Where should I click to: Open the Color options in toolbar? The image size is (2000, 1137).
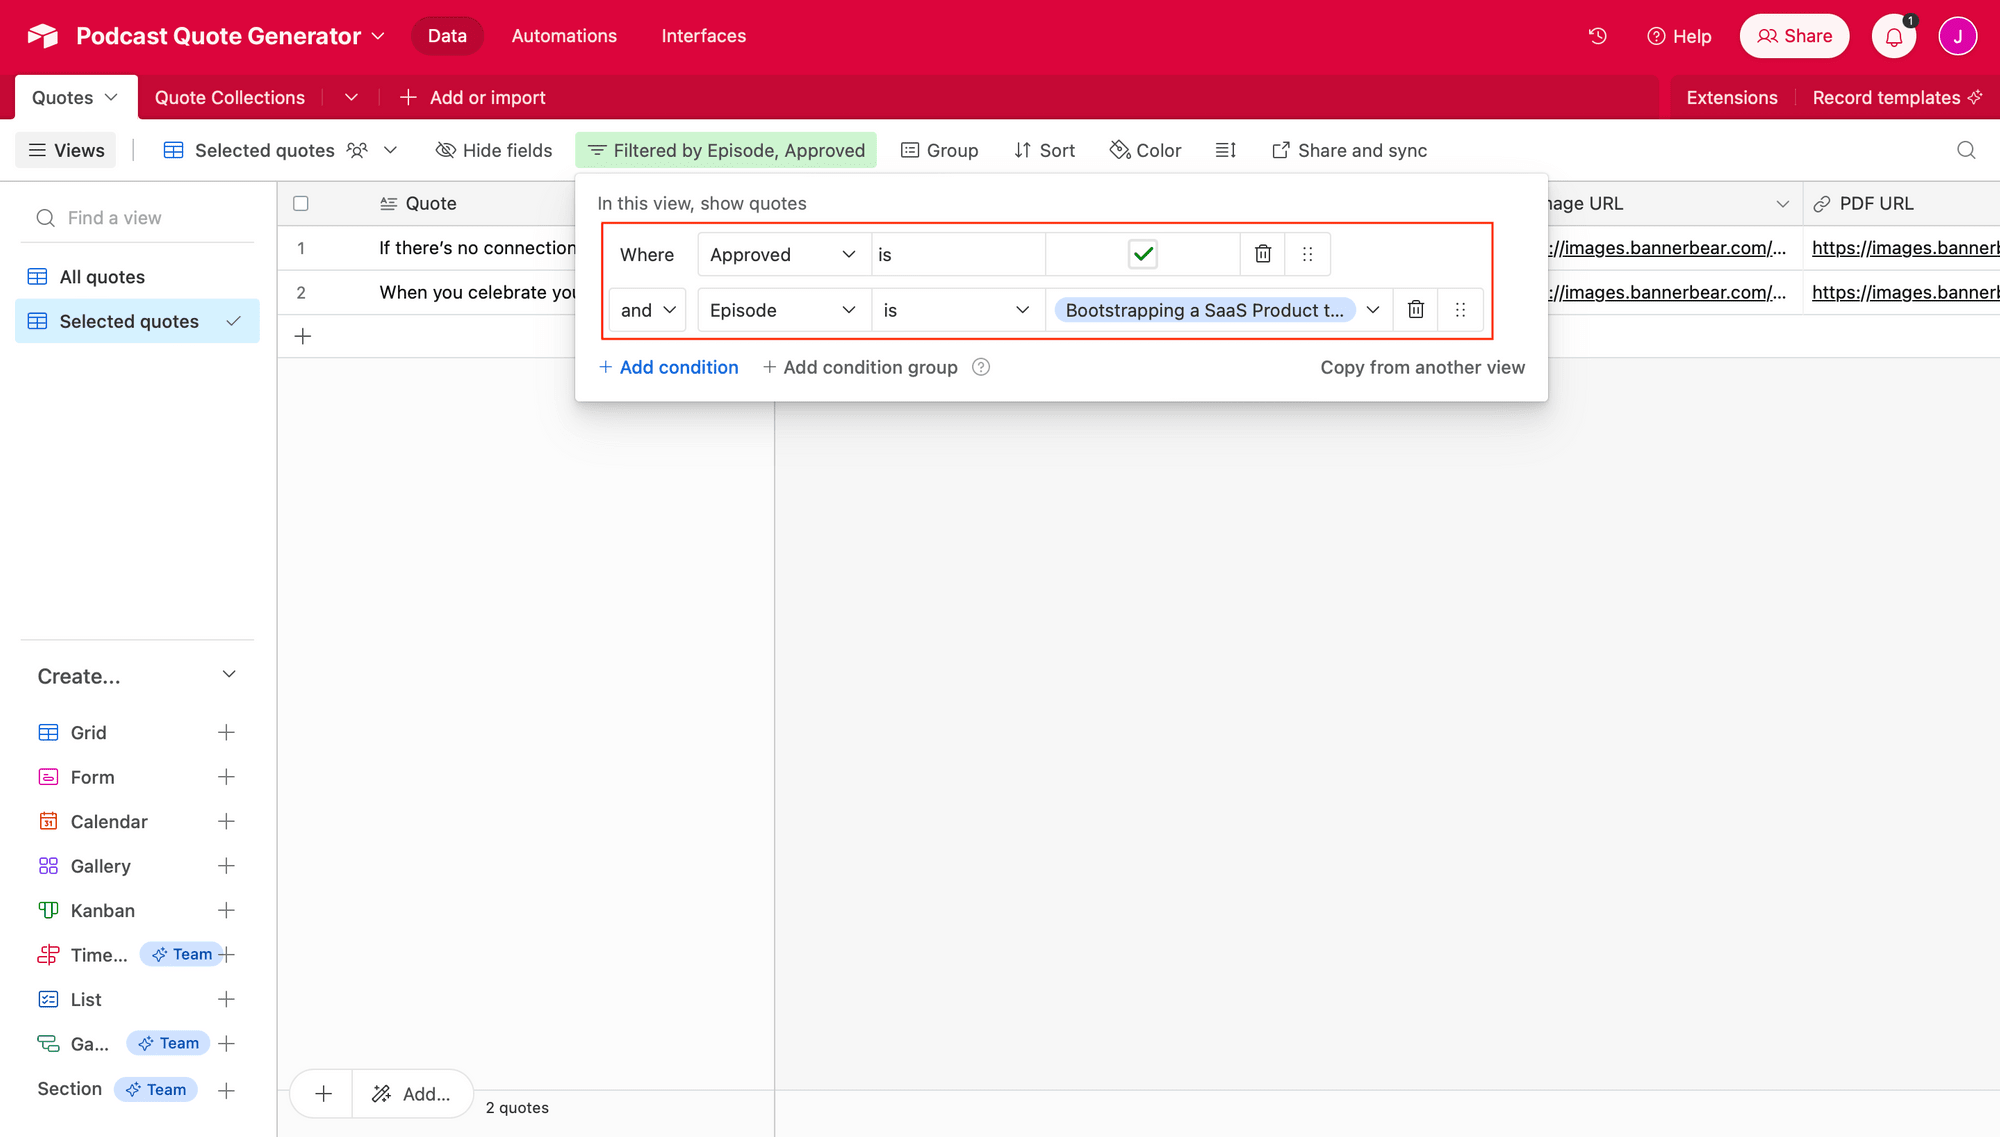pyautogui.click(x=1145, y=150)
